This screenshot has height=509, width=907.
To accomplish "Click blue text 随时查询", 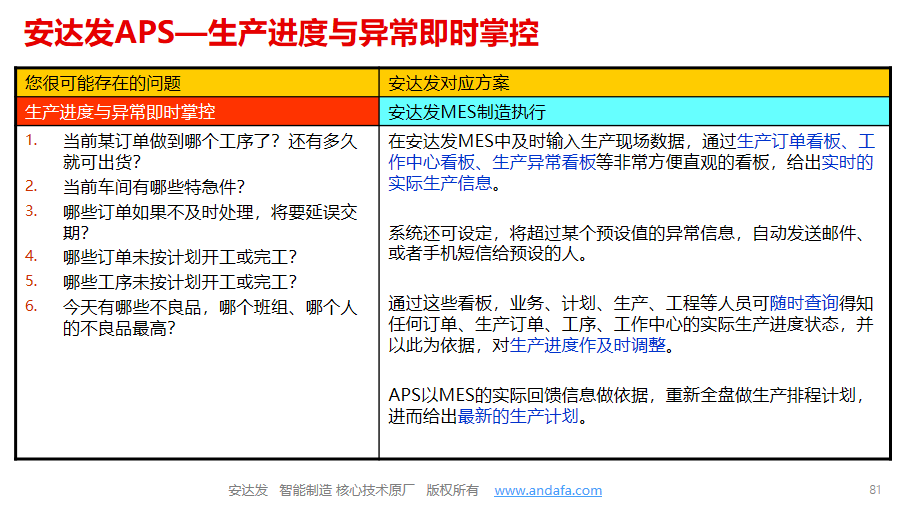I will tap(803, 303).
